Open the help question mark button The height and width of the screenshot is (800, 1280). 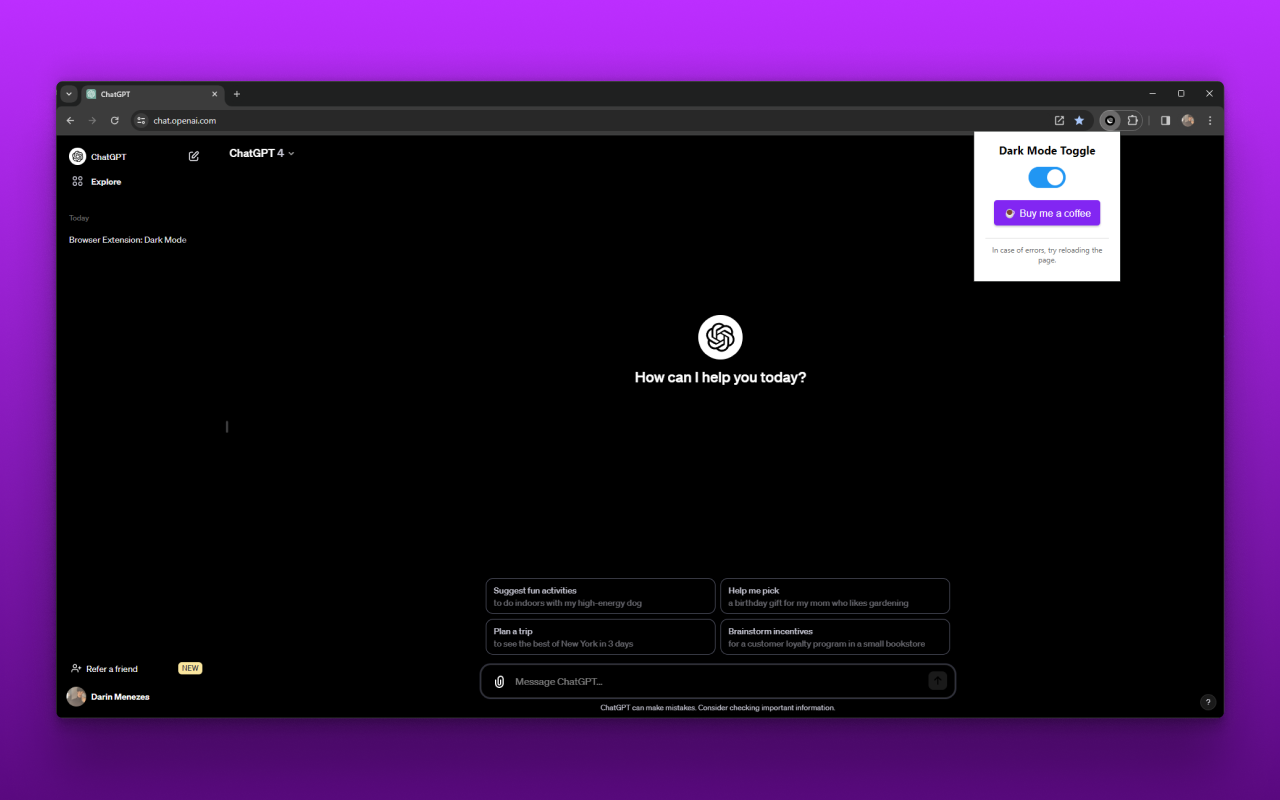tap(1207, 702)
